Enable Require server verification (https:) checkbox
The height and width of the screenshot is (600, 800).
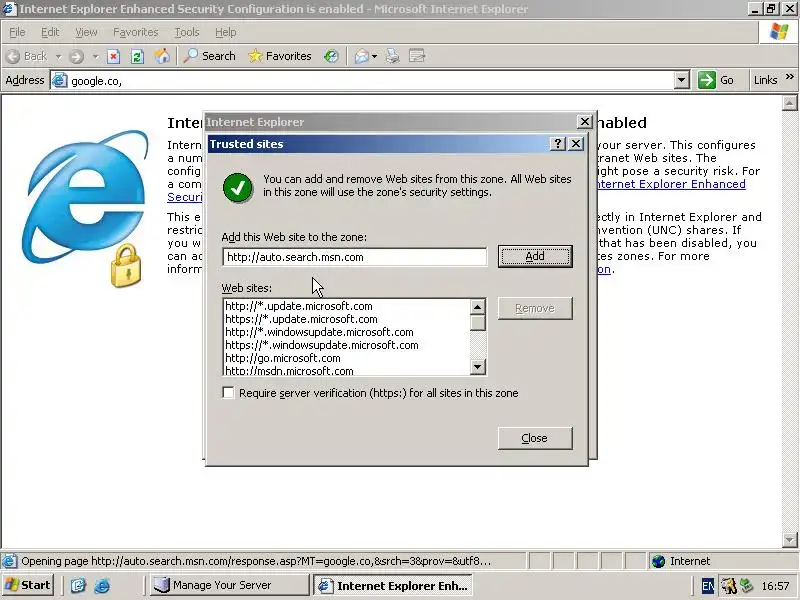point(228,393)
